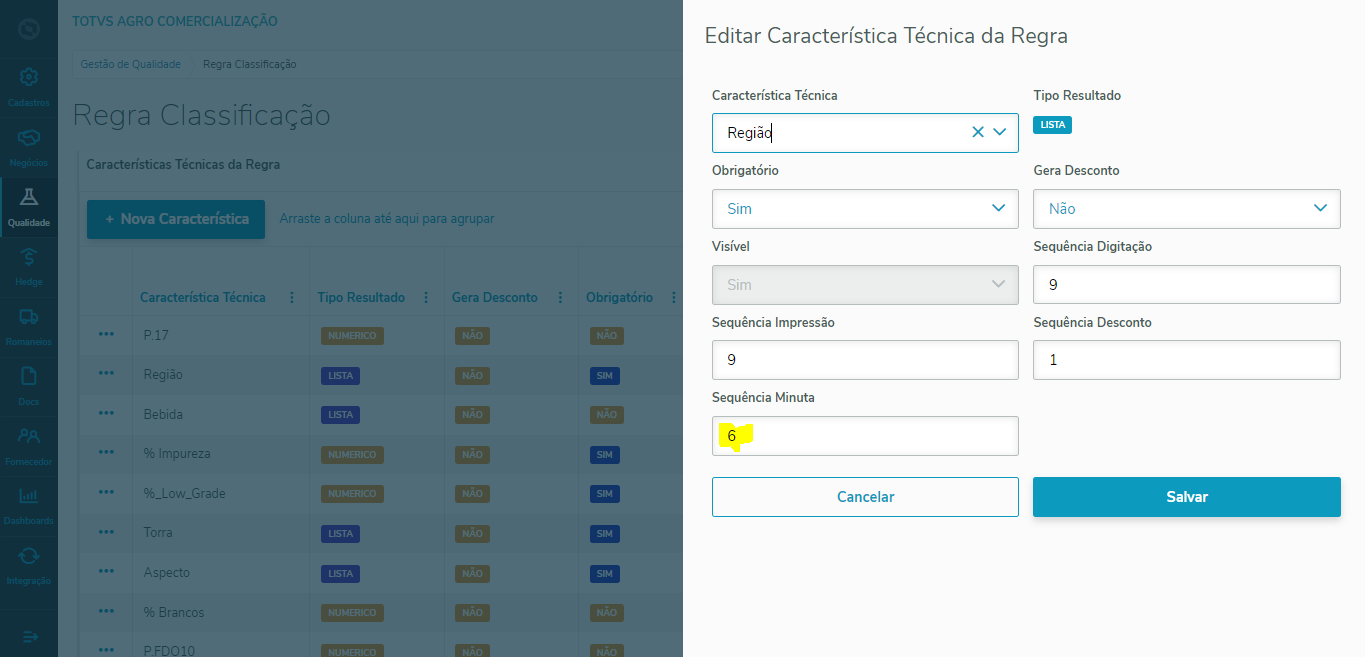
Task: Open row actions dots for P.17
Action: (106, 334)
